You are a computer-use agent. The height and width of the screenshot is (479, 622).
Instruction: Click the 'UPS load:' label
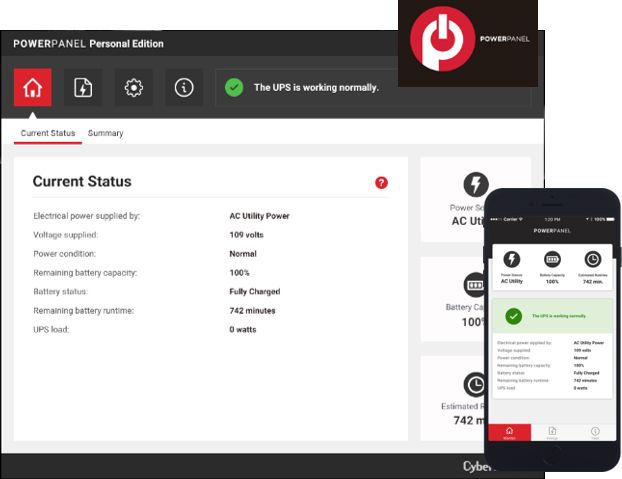tap(51, 330)
